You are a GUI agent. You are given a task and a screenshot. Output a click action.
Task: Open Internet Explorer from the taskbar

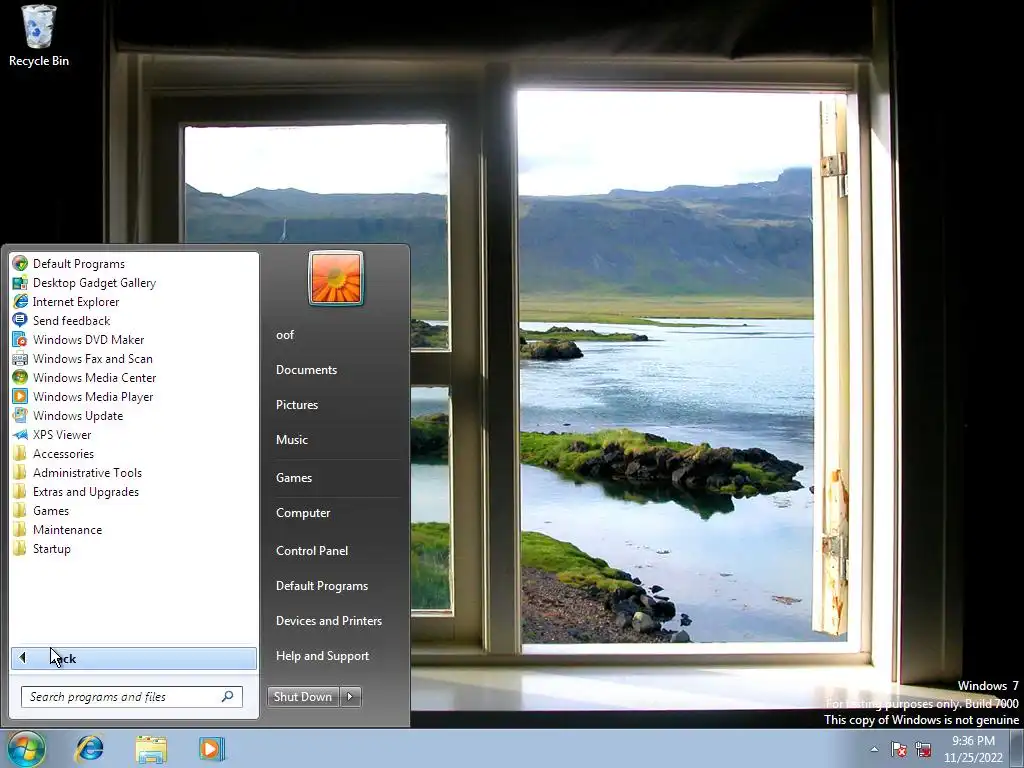pyautogui.click(x=89, y=749)
